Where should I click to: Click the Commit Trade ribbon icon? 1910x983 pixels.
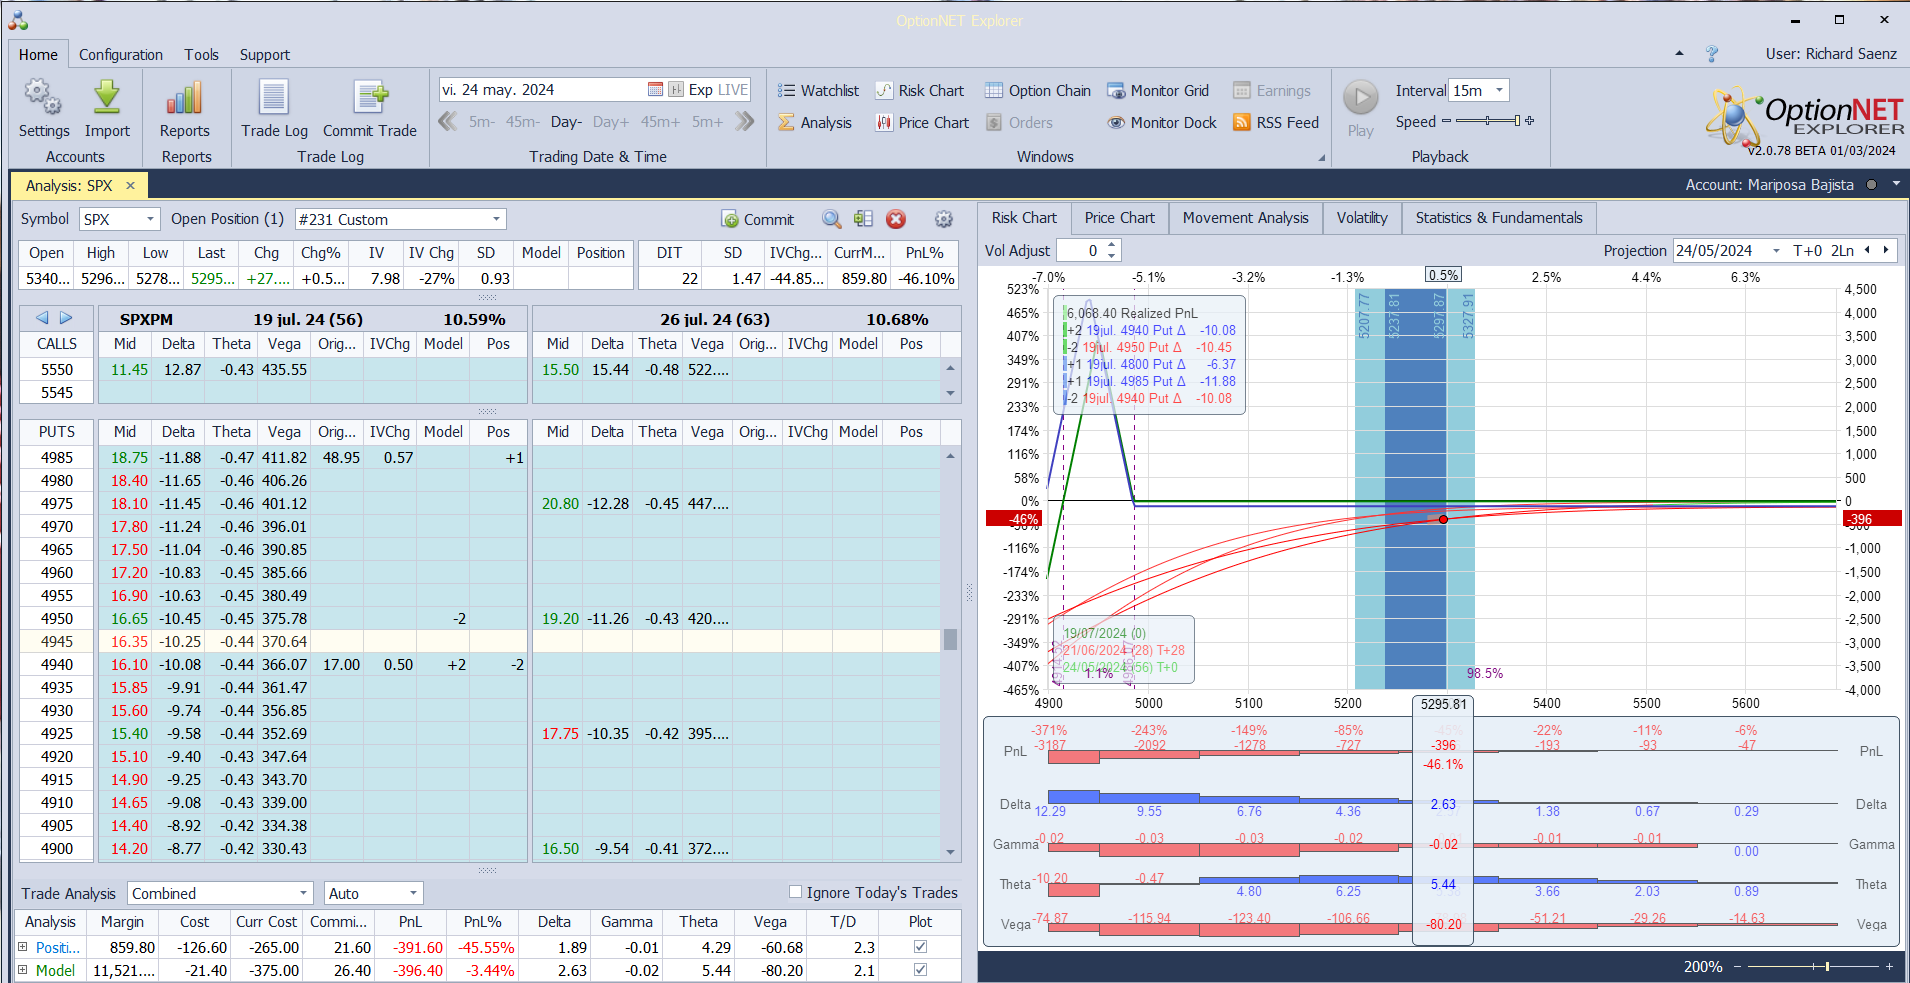coord(370,98)
